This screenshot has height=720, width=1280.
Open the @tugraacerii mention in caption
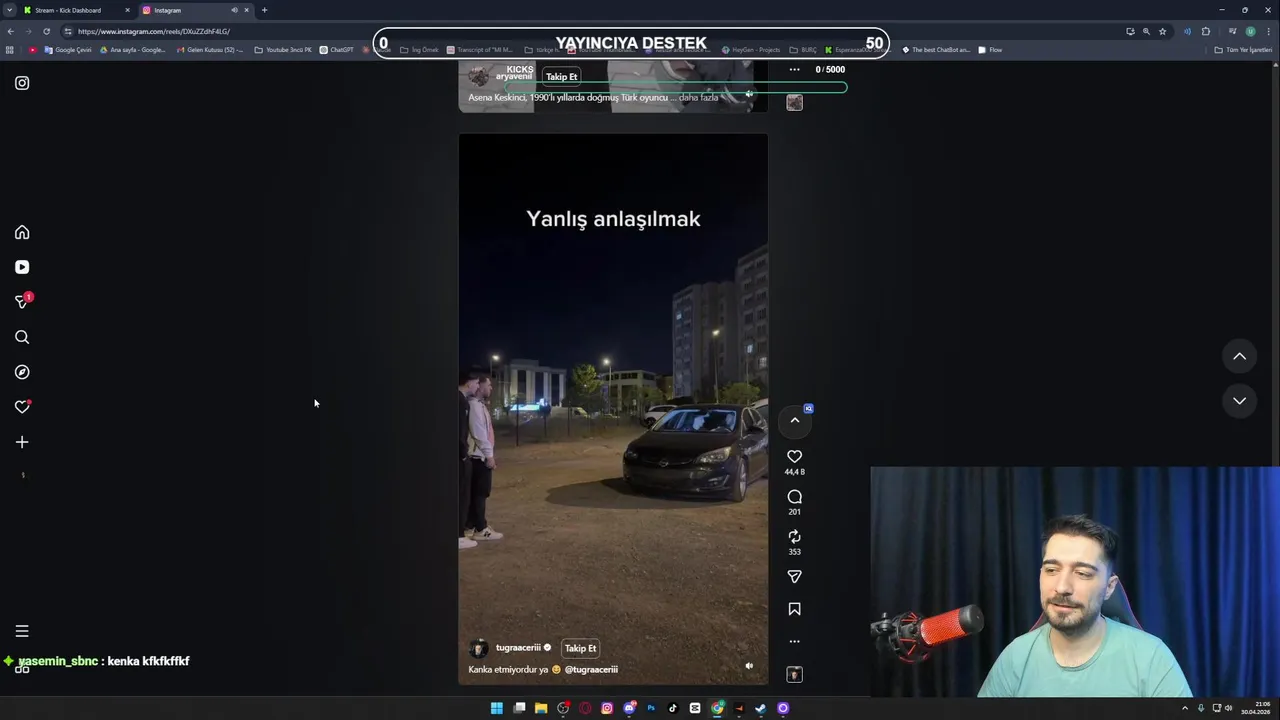(x=591, y=670)
